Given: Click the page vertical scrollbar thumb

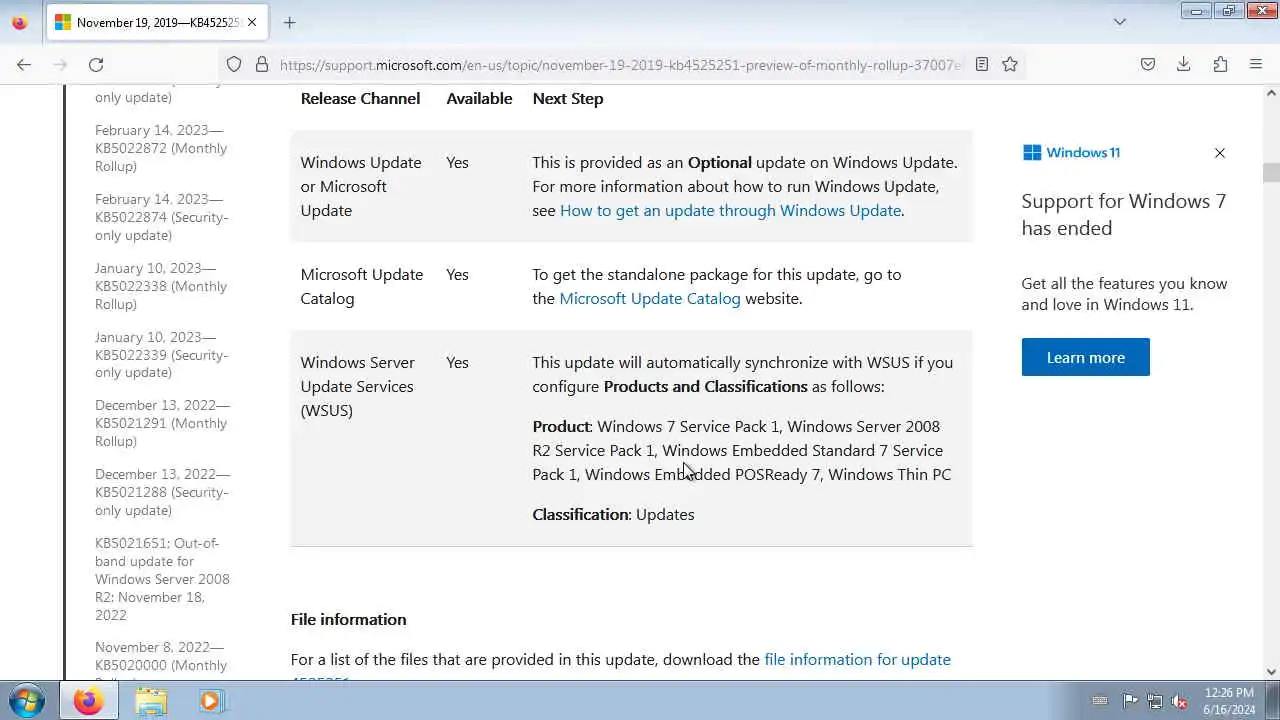Looking at the screenshot, I should pyautogui.click(x=1271, y=172).
